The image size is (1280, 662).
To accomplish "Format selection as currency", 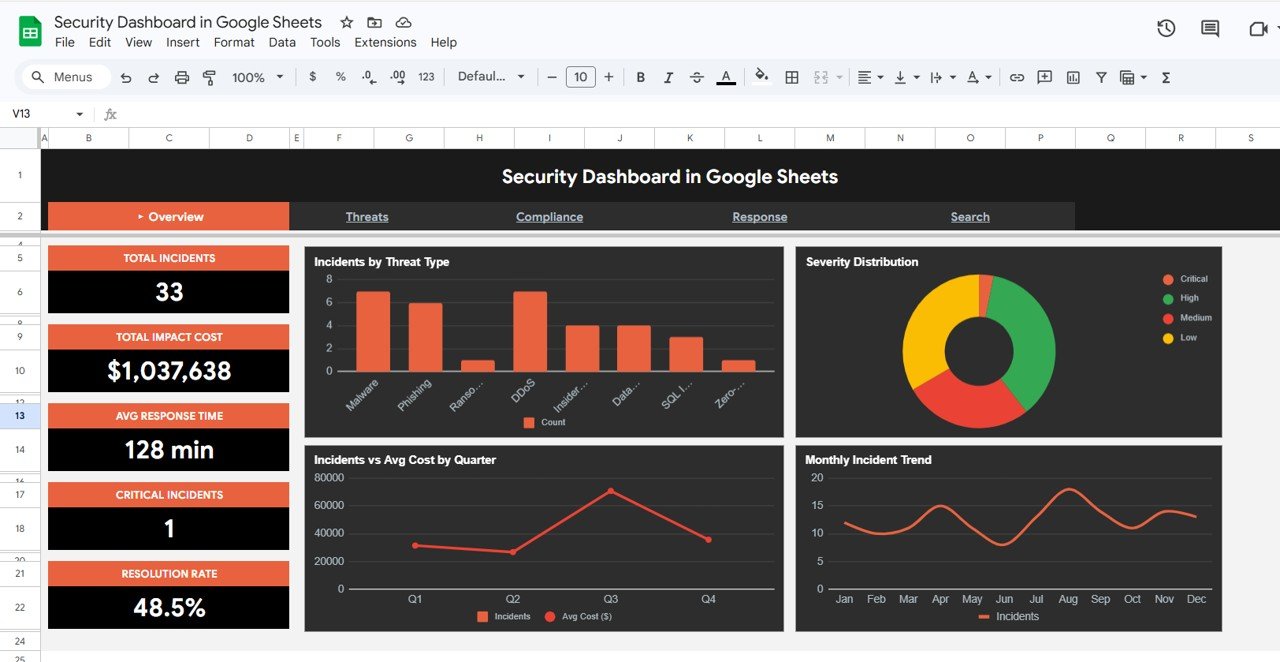I will point(312,77).
